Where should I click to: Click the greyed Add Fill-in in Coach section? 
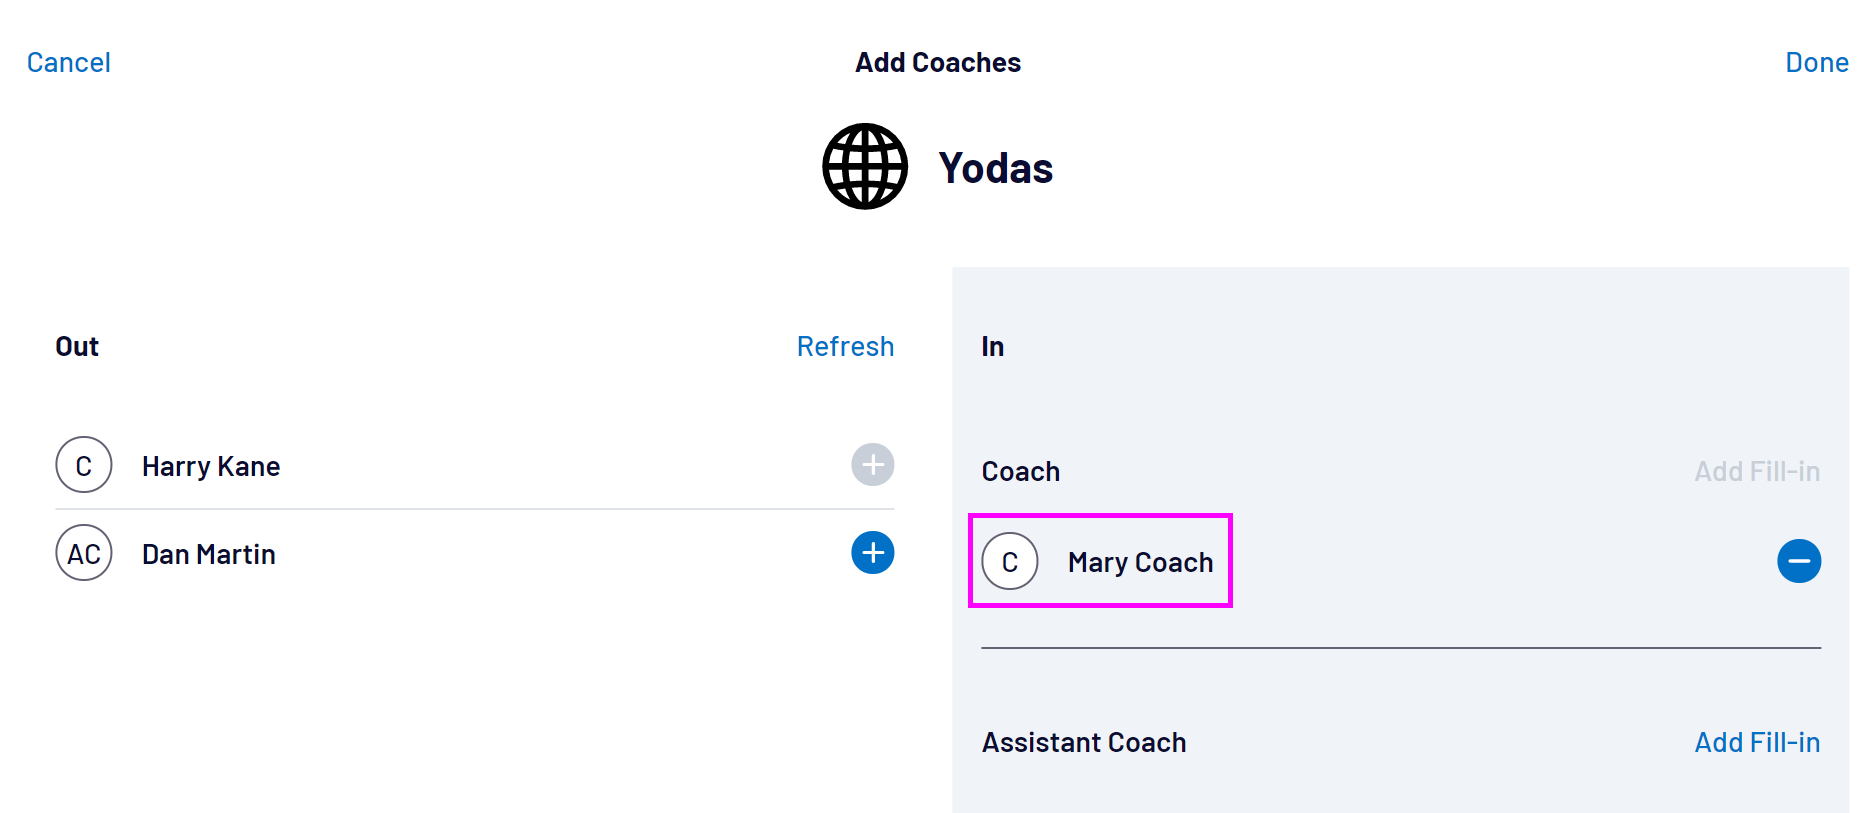pos(1756,471)
